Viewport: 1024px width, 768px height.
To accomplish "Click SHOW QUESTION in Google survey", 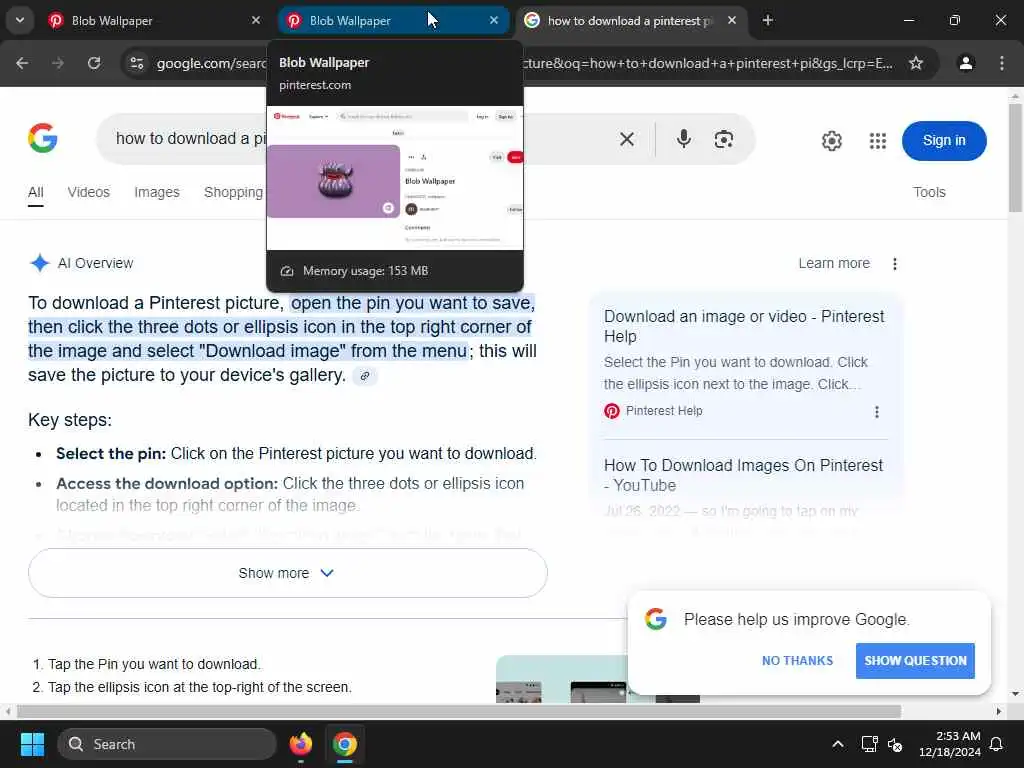I will [x=915, y=660].
